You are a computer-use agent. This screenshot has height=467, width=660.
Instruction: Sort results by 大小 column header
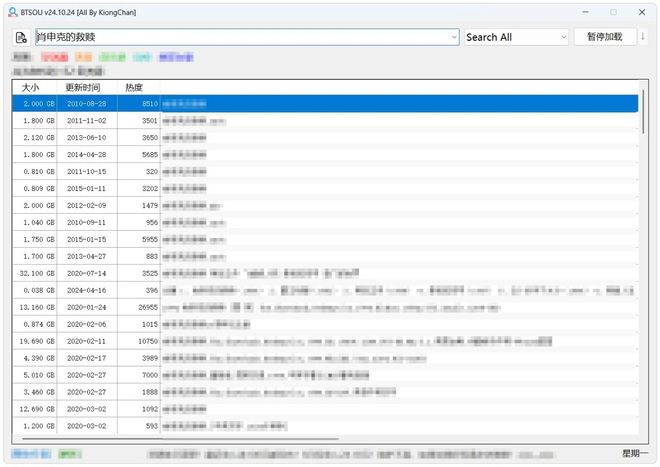pos(31,87)
